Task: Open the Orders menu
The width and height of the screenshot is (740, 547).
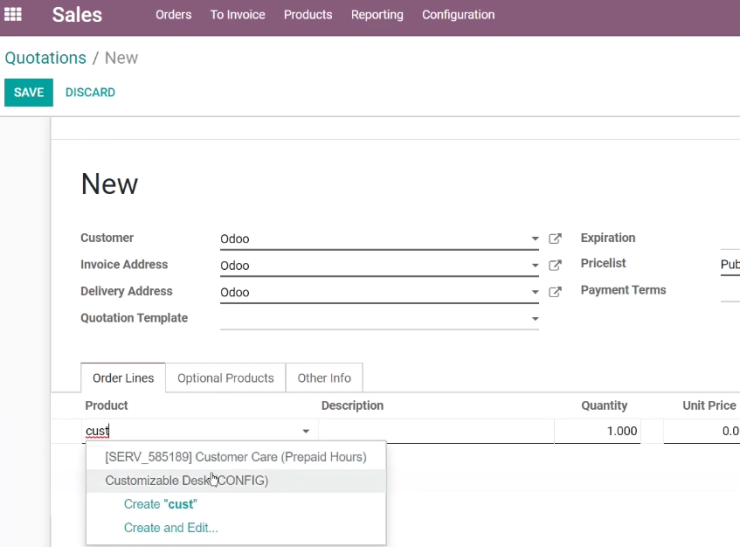Action: coord(174,15)
